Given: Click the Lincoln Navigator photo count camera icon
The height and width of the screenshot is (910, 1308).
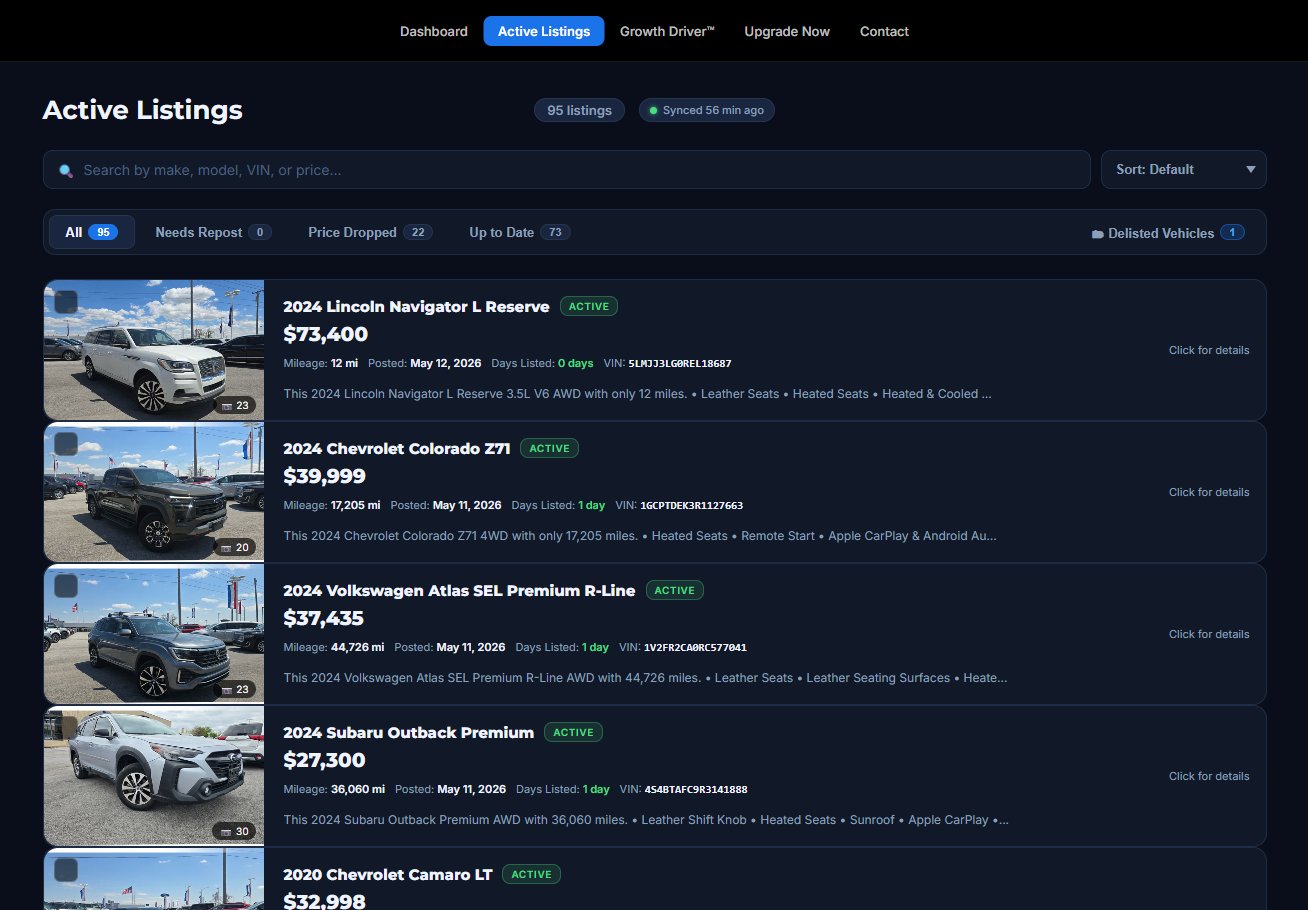Looking at the screenshot, I should tap(225, 405).
